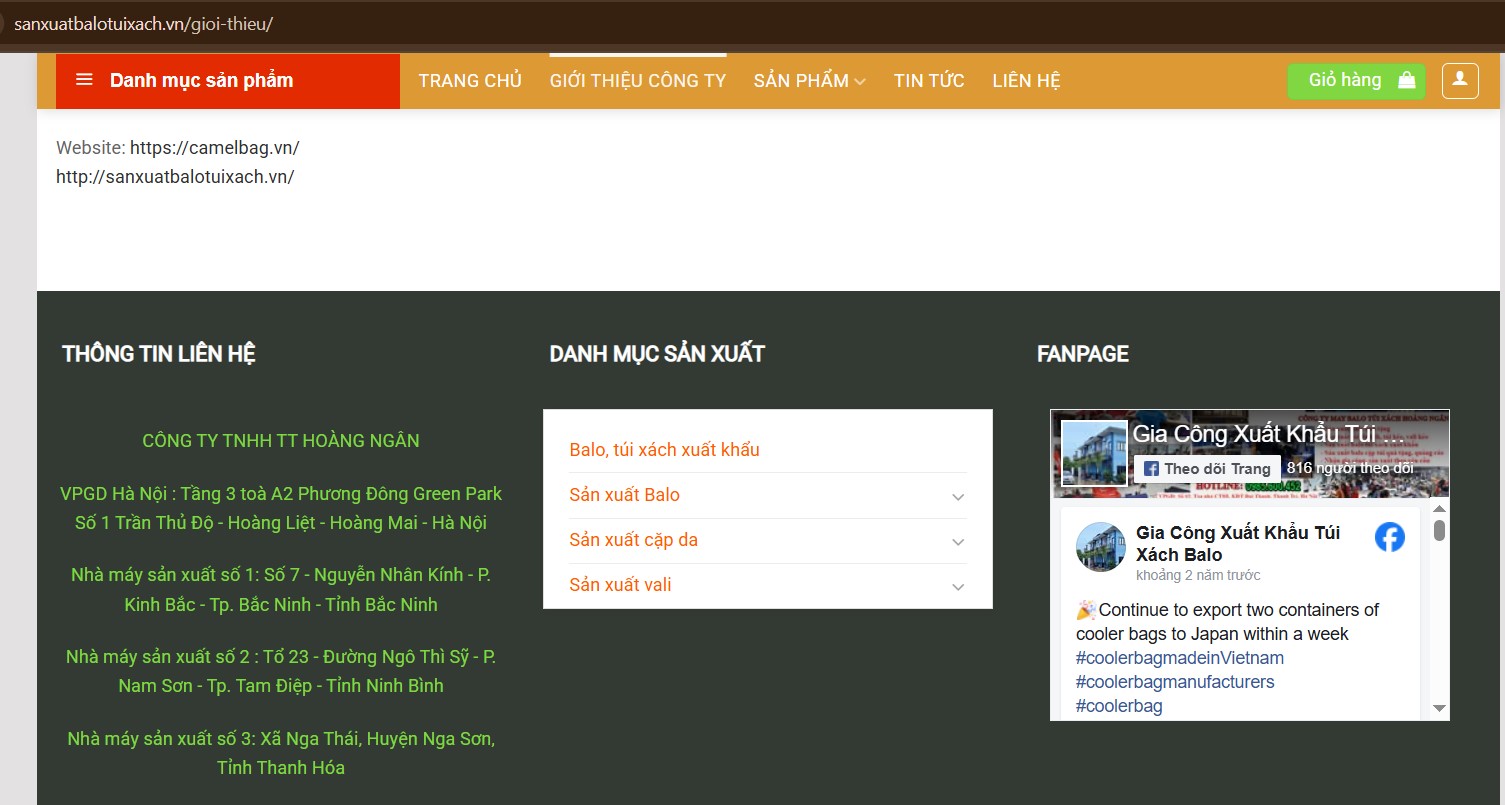This screenshot has width=1505, height=805.
Task: Open the sanxuatbalotuixach.vn link
Action: pos(175,177)
